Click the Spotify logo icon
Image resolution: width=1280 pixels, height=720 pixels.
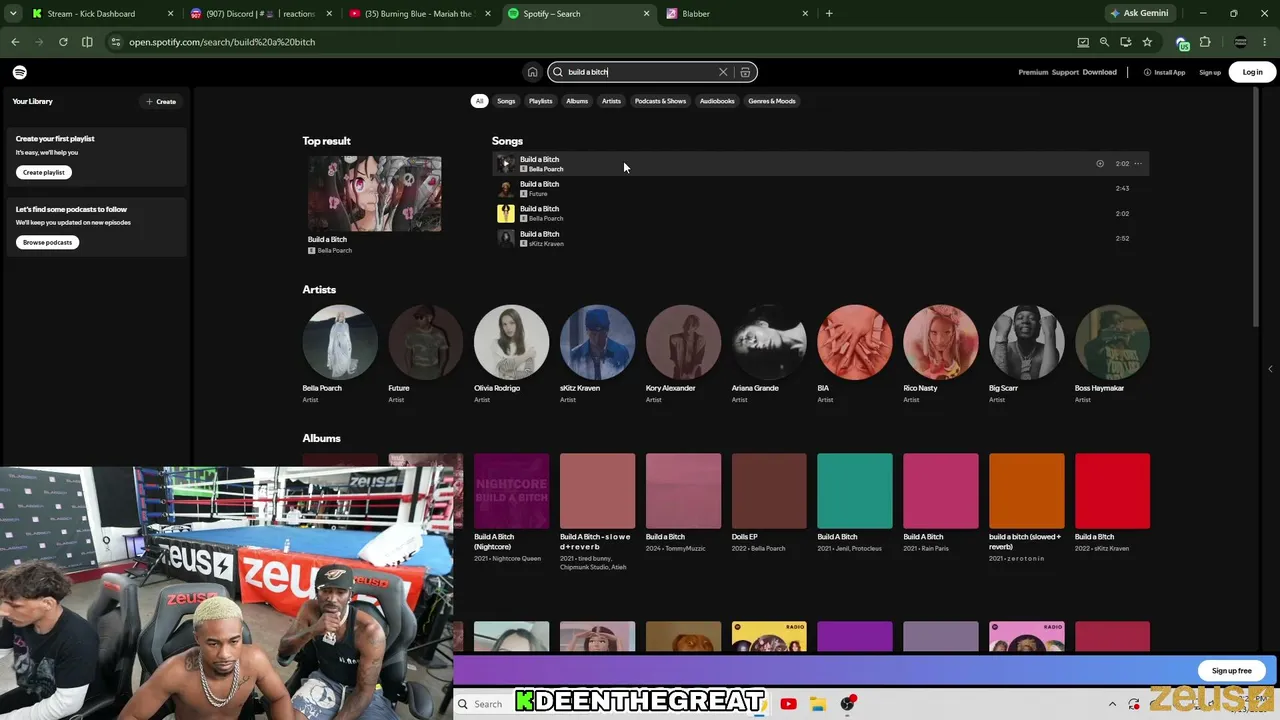click(x=20, y=72)
